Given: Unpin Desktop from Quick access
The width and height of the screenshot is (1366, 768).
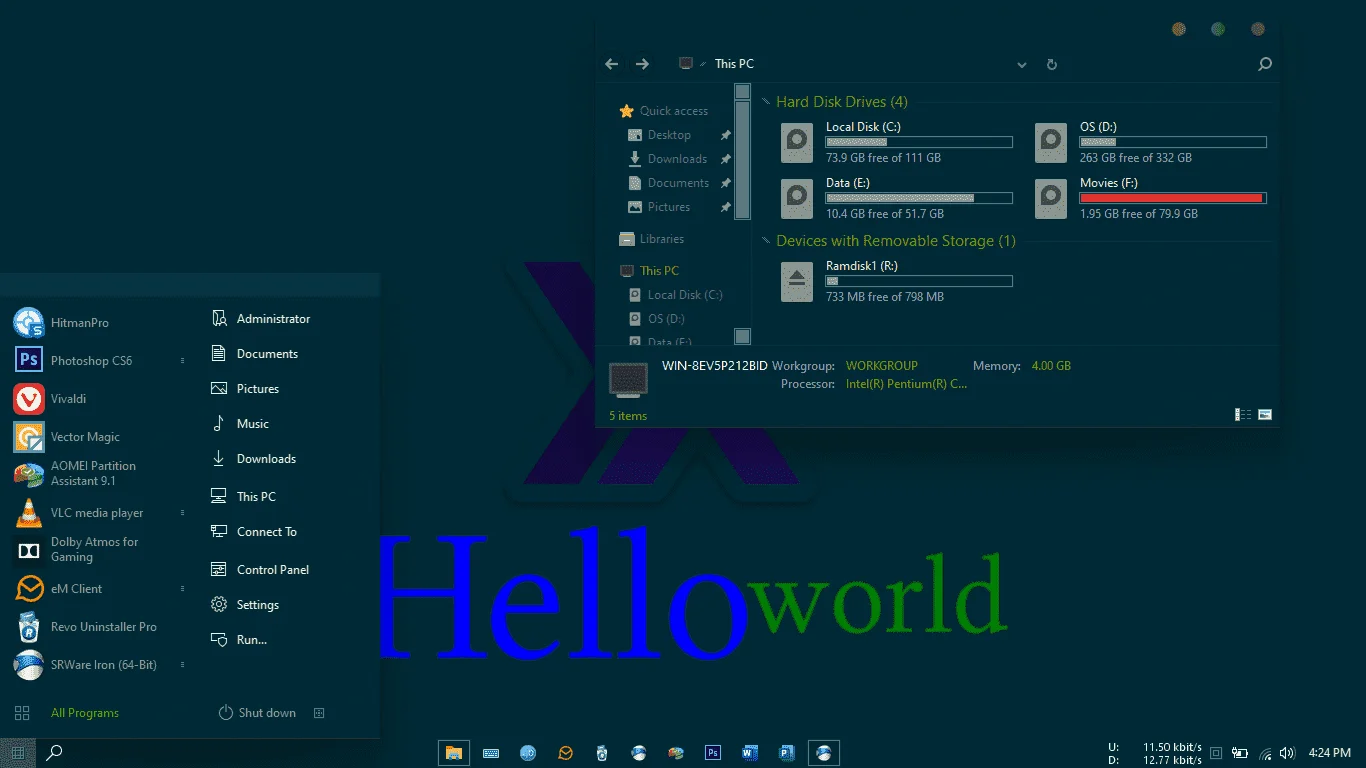Looking at the screenshot, I should click(726, 135).
